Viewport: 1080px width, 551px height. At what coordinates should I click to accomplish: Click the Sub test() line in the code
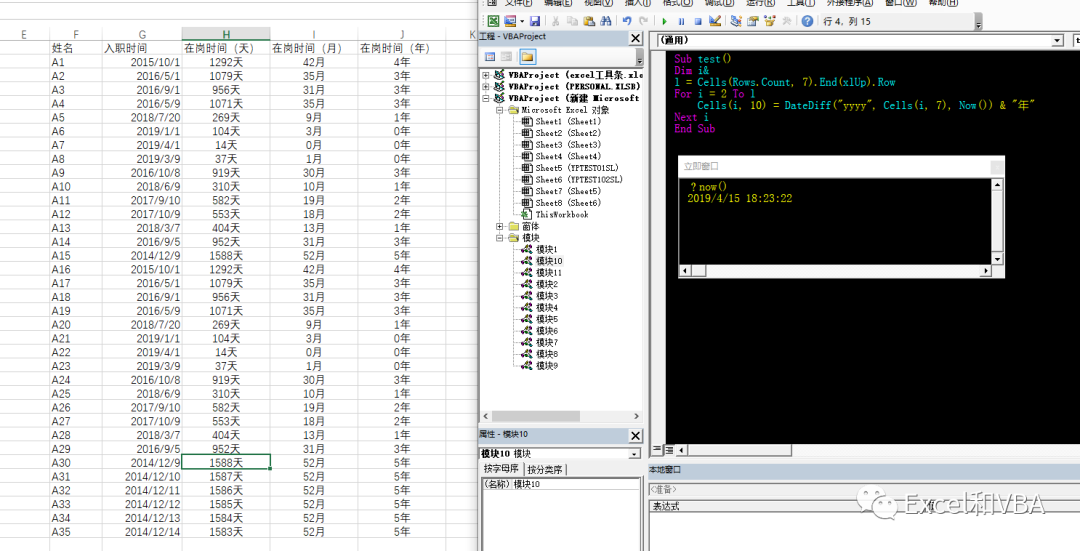click(x=703, y=59)
